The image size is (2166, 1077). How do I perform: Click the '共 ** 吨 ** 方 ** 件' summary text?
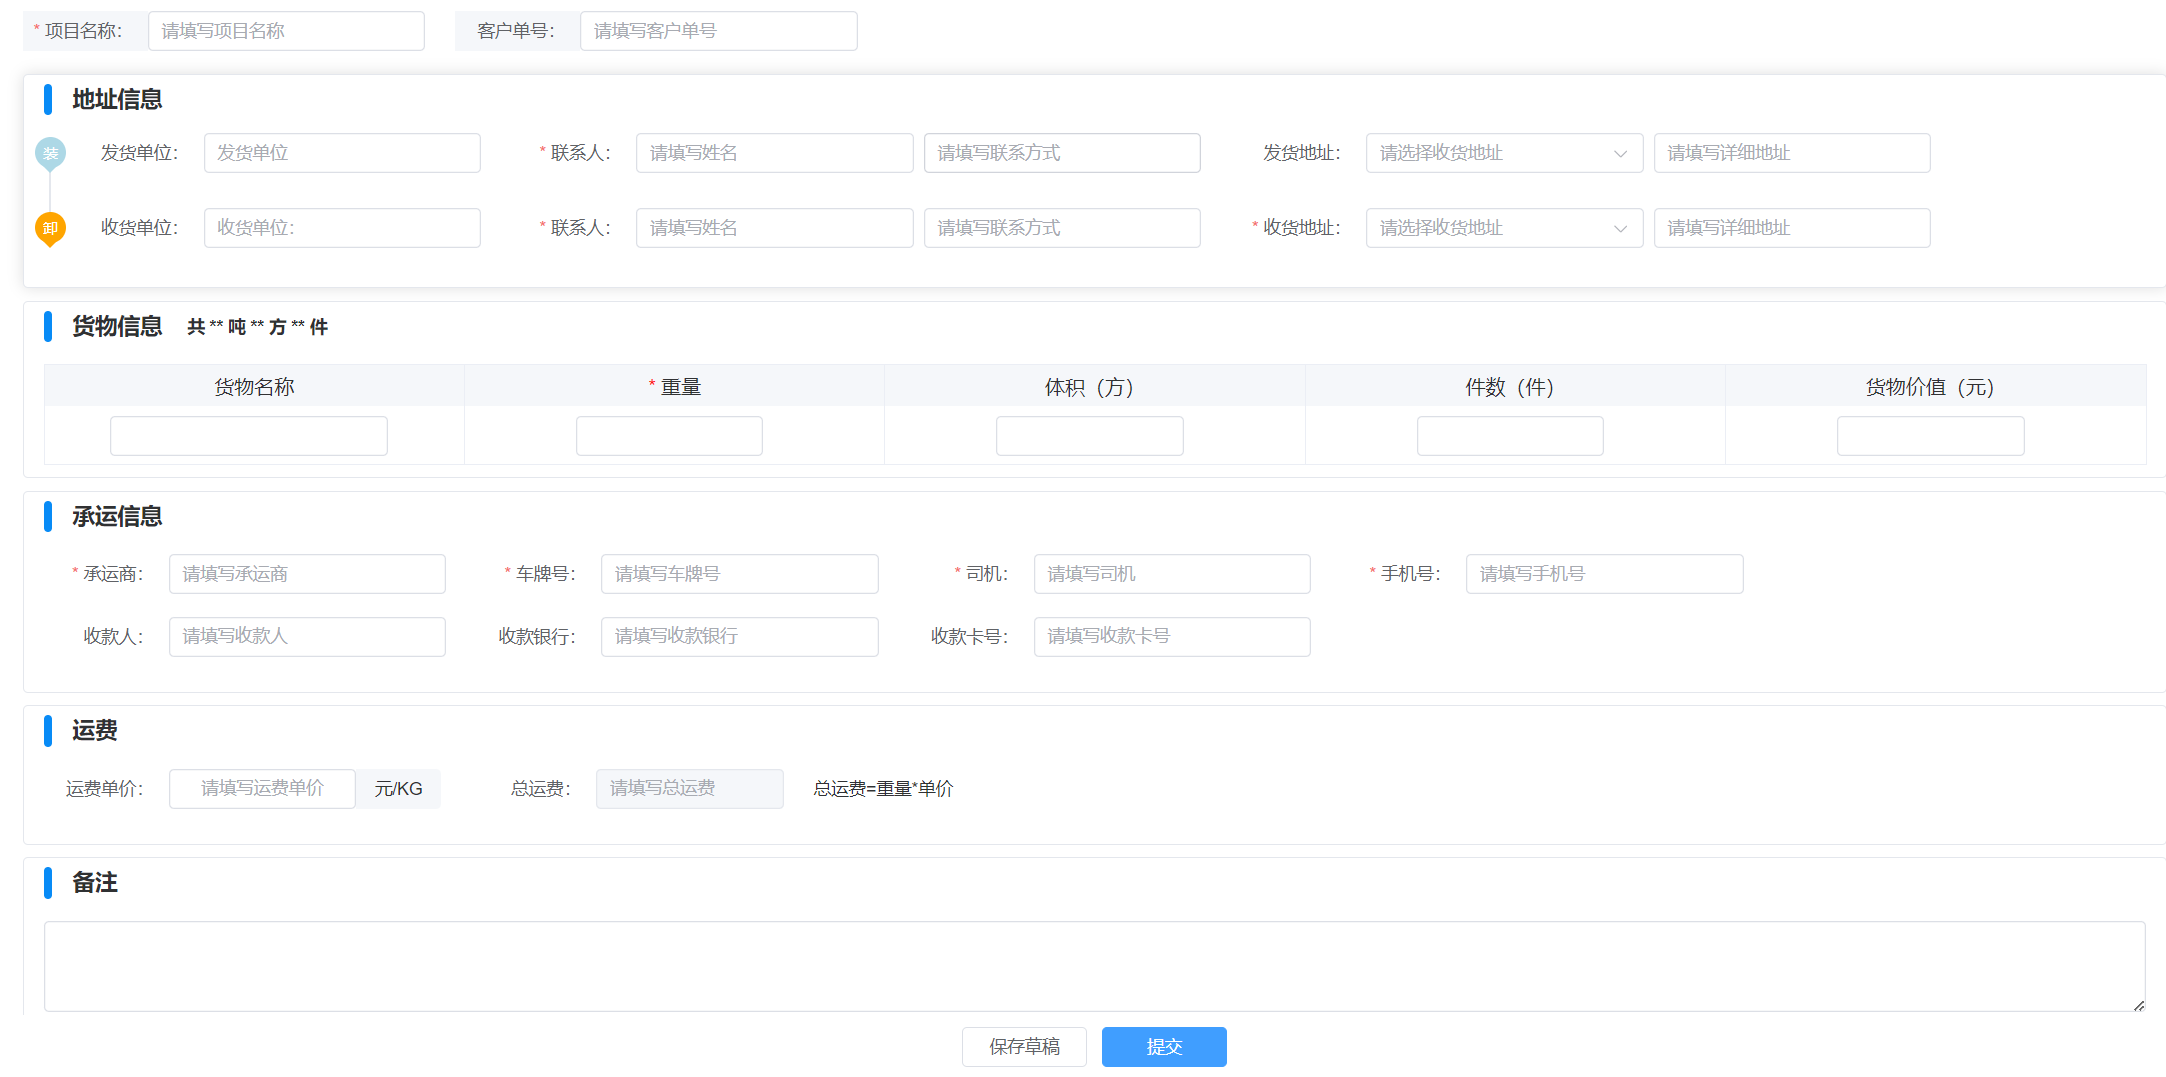(258, 327)
